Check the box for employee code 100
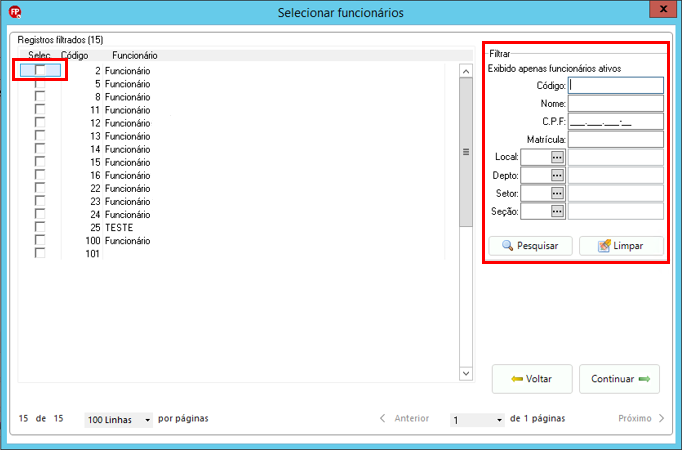 coord(40,240)
